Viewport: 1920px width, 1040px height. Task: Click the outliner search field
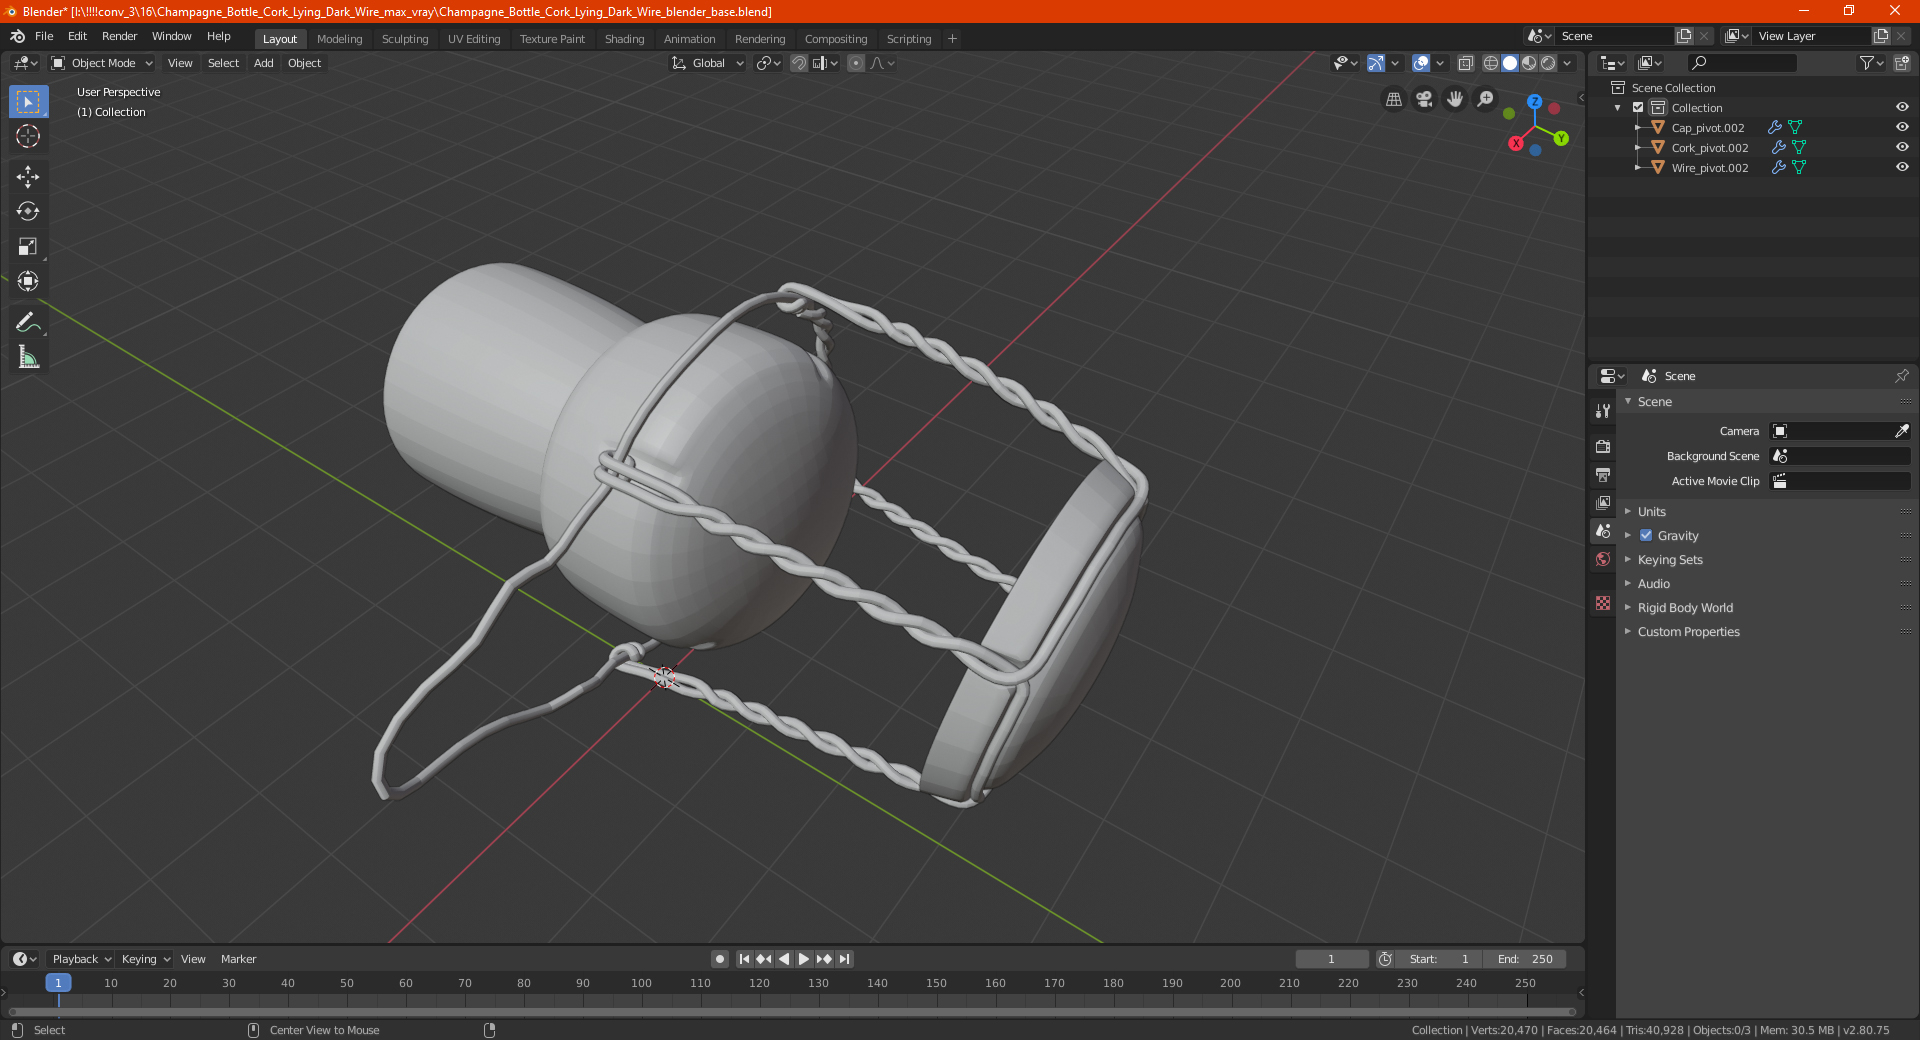click(x=1741, y=63)
